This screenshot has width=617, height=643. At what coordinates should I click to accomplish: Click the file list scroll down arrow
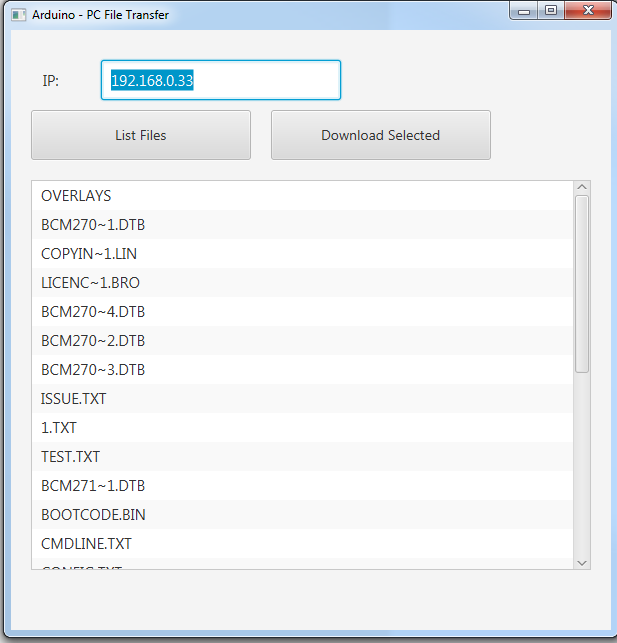click(x=582, y=563)
